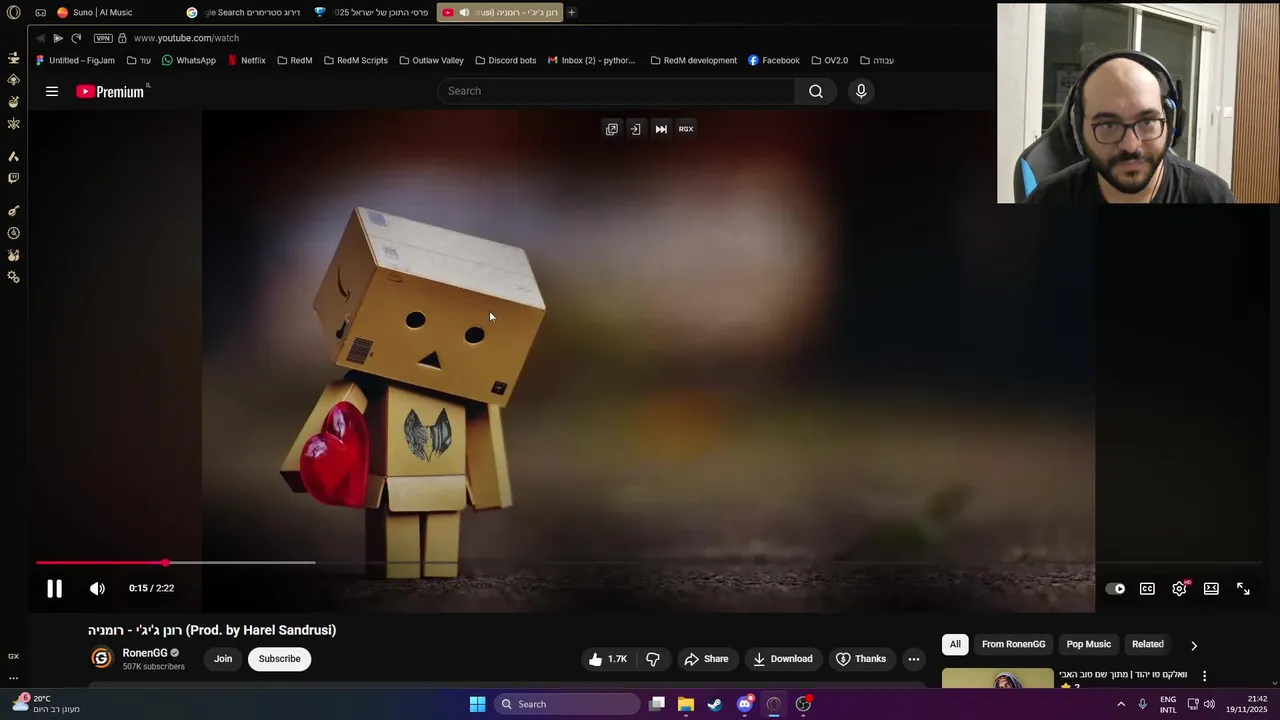
Task: Subscribe to RonenGG
Action: click(x=280, y=659)
